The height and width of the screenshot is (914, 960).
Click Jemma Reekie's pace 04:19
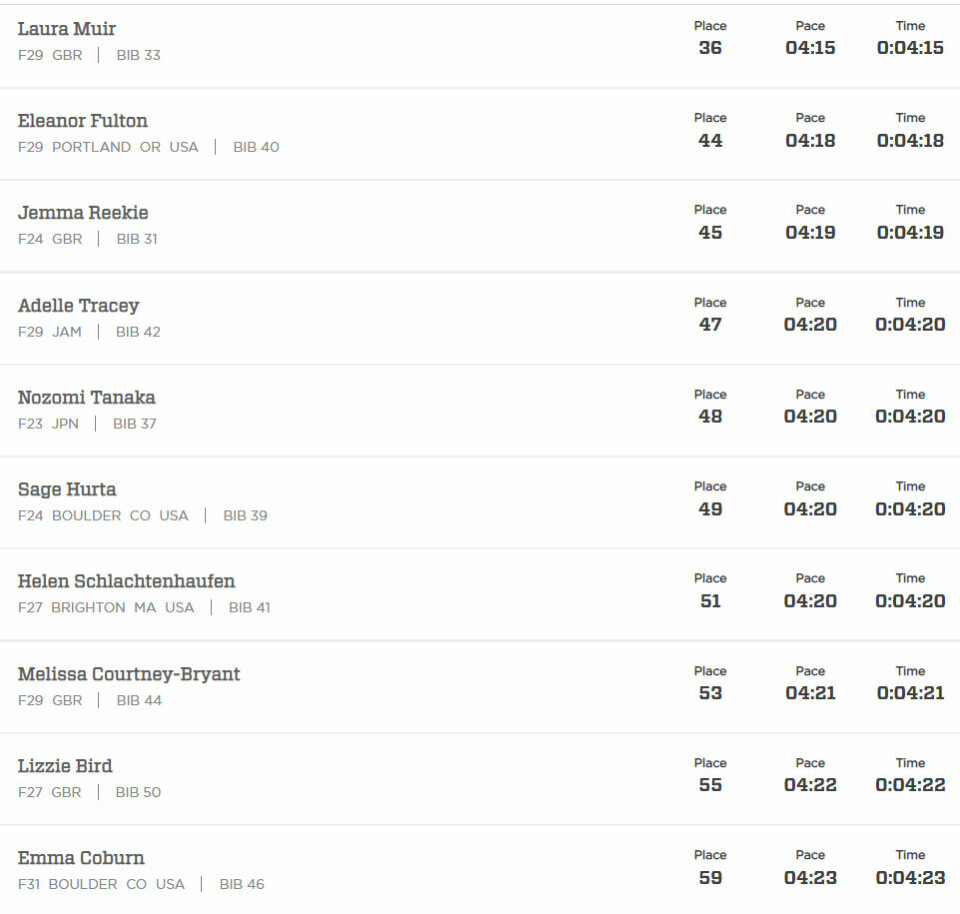(810, 233)
